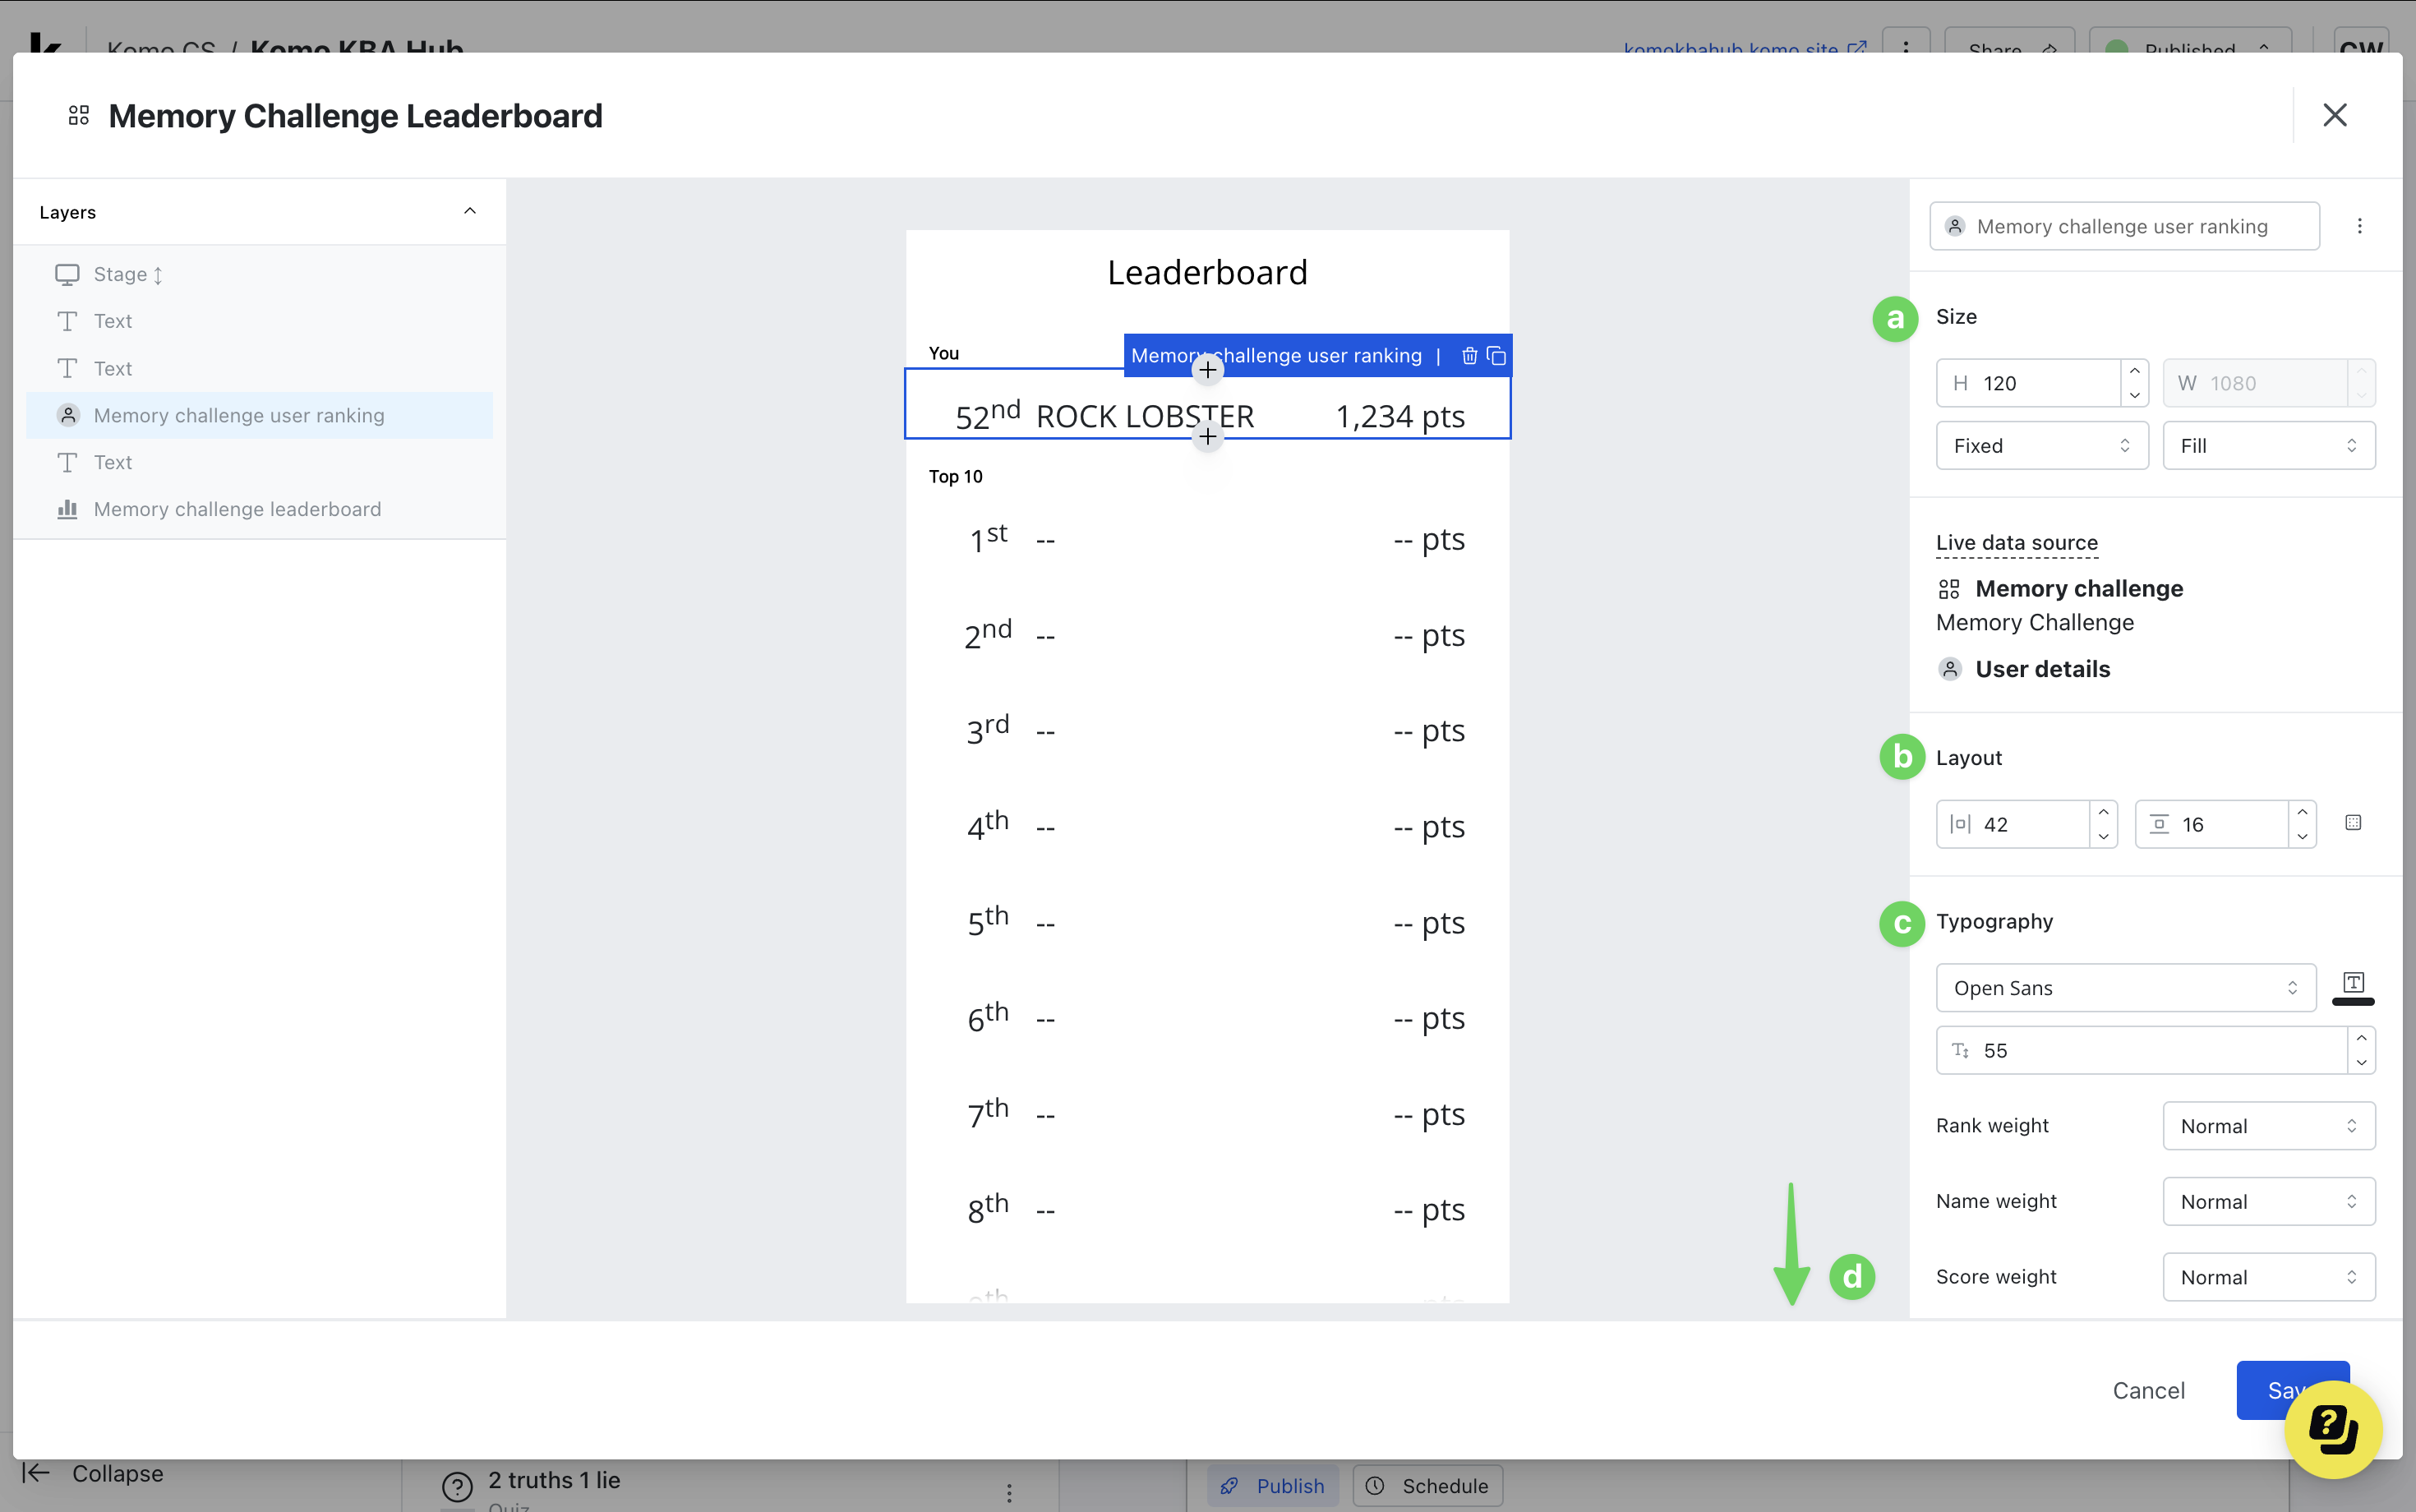Select Memory challenge leaderboard layer
Screen dimensions: 2416x1512
(237, 509)
